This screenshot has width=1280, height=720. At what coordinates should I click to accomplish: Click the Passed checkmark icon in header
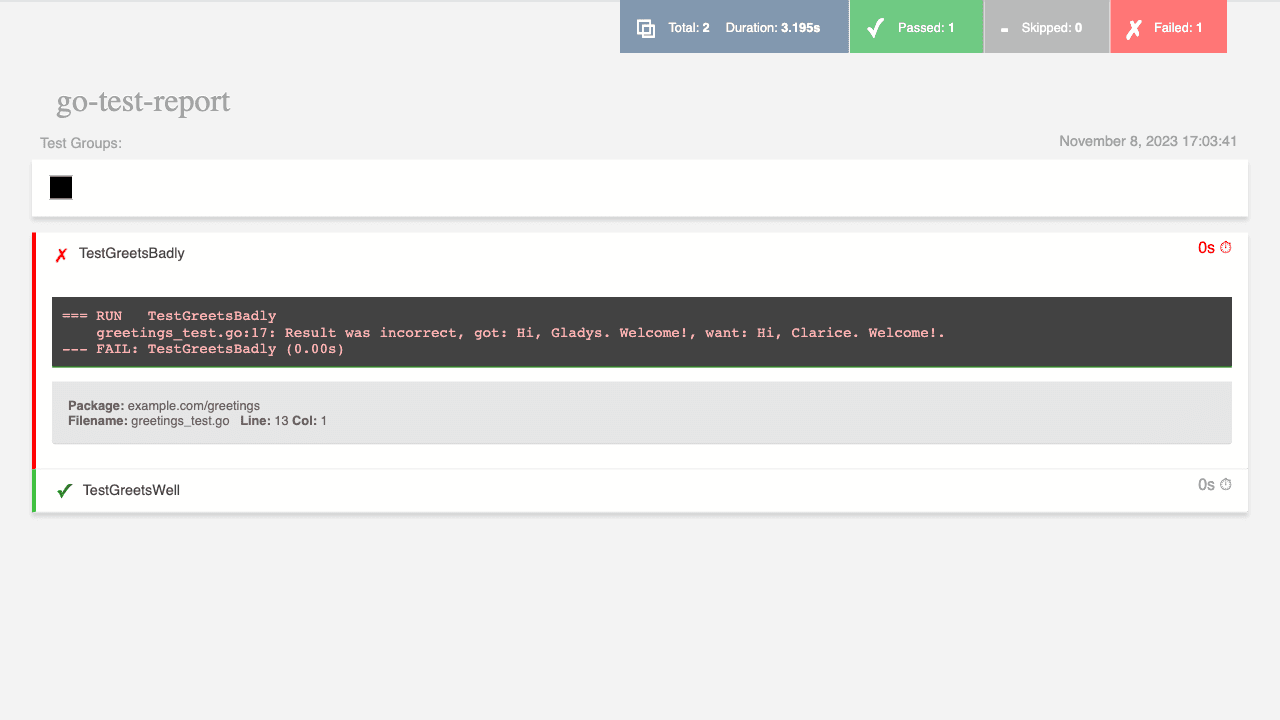point(875,28)
